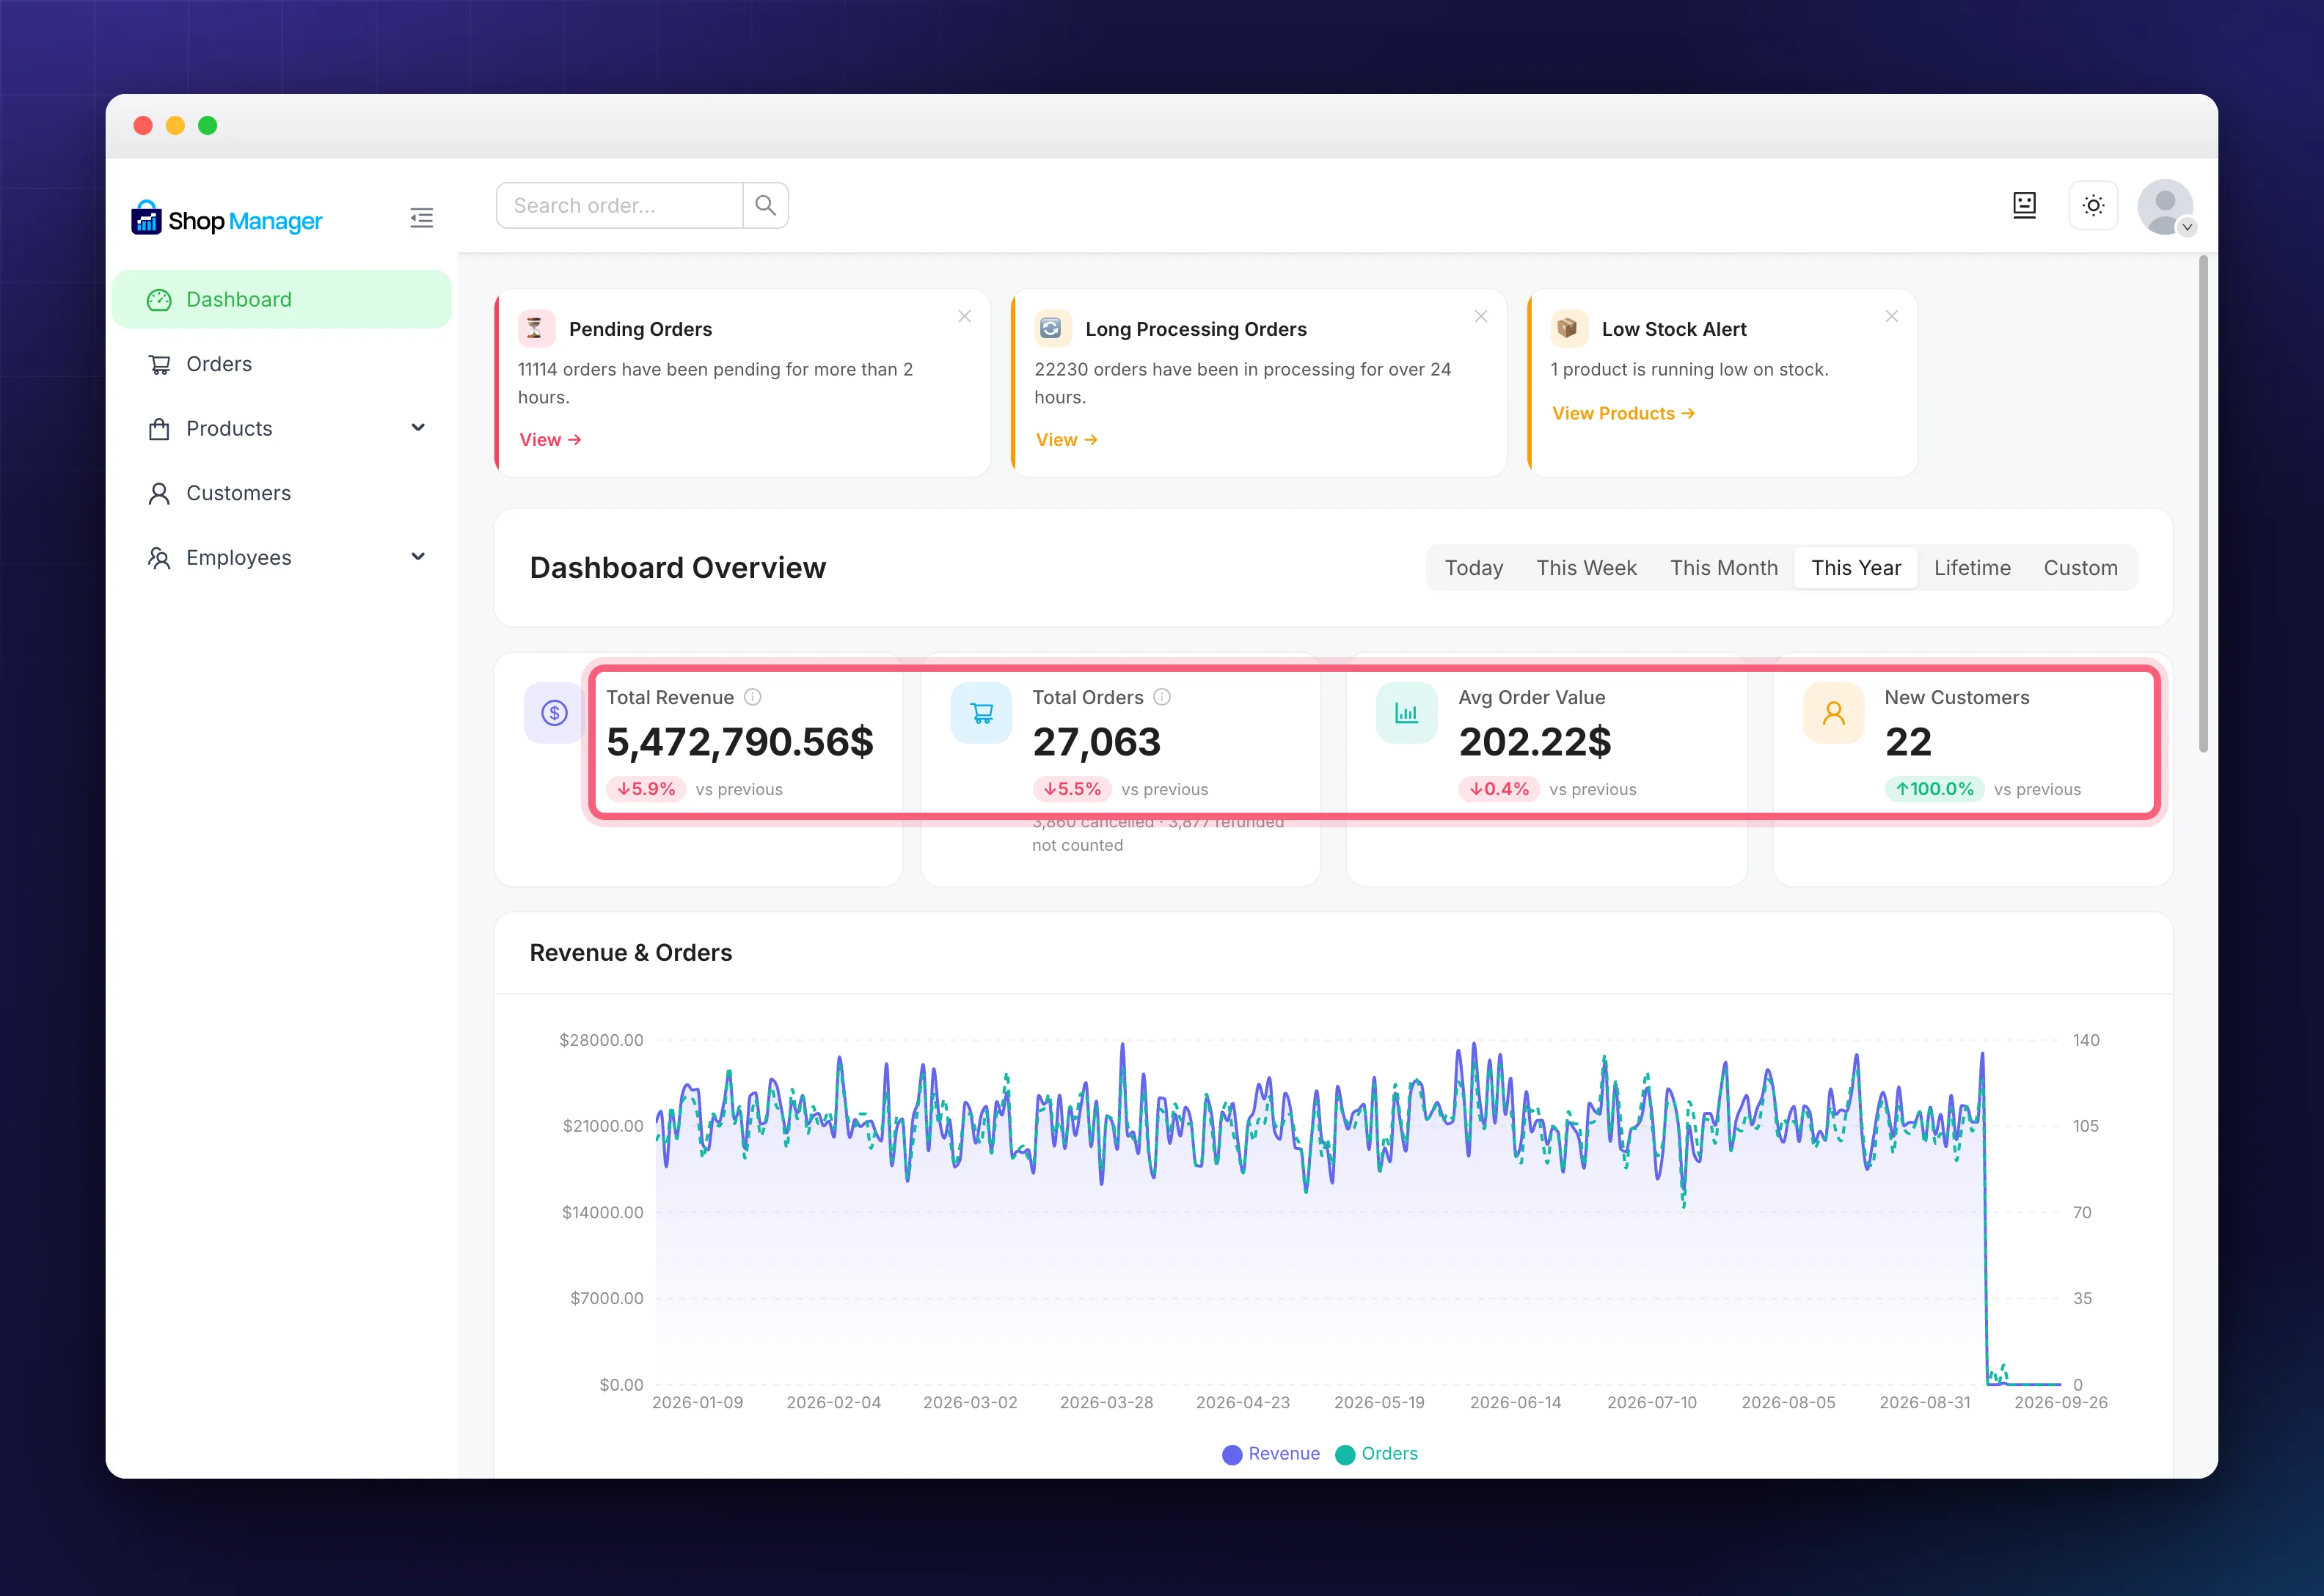
Task: Click the Total Revenue dollar icon
Action: tap(554, 712)
